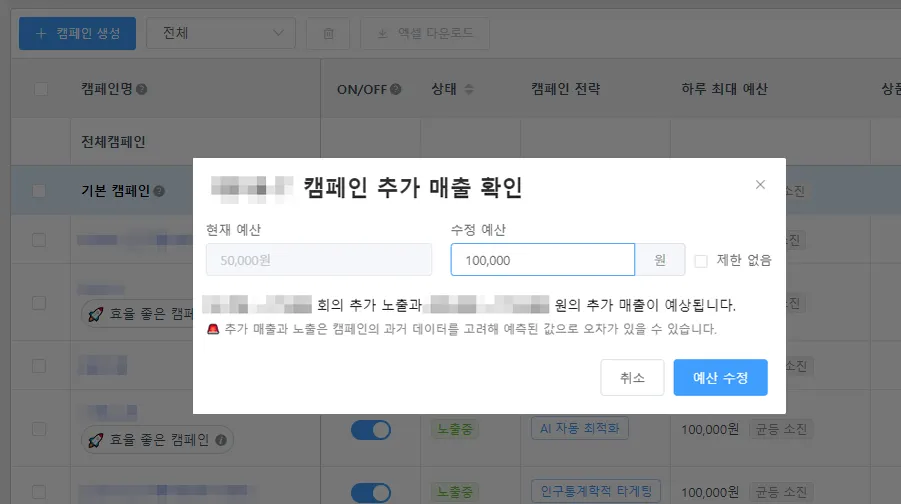Click 캠페인 전략 column header
The height and width of the screenshot is (504, 901).
click(565, 89)
